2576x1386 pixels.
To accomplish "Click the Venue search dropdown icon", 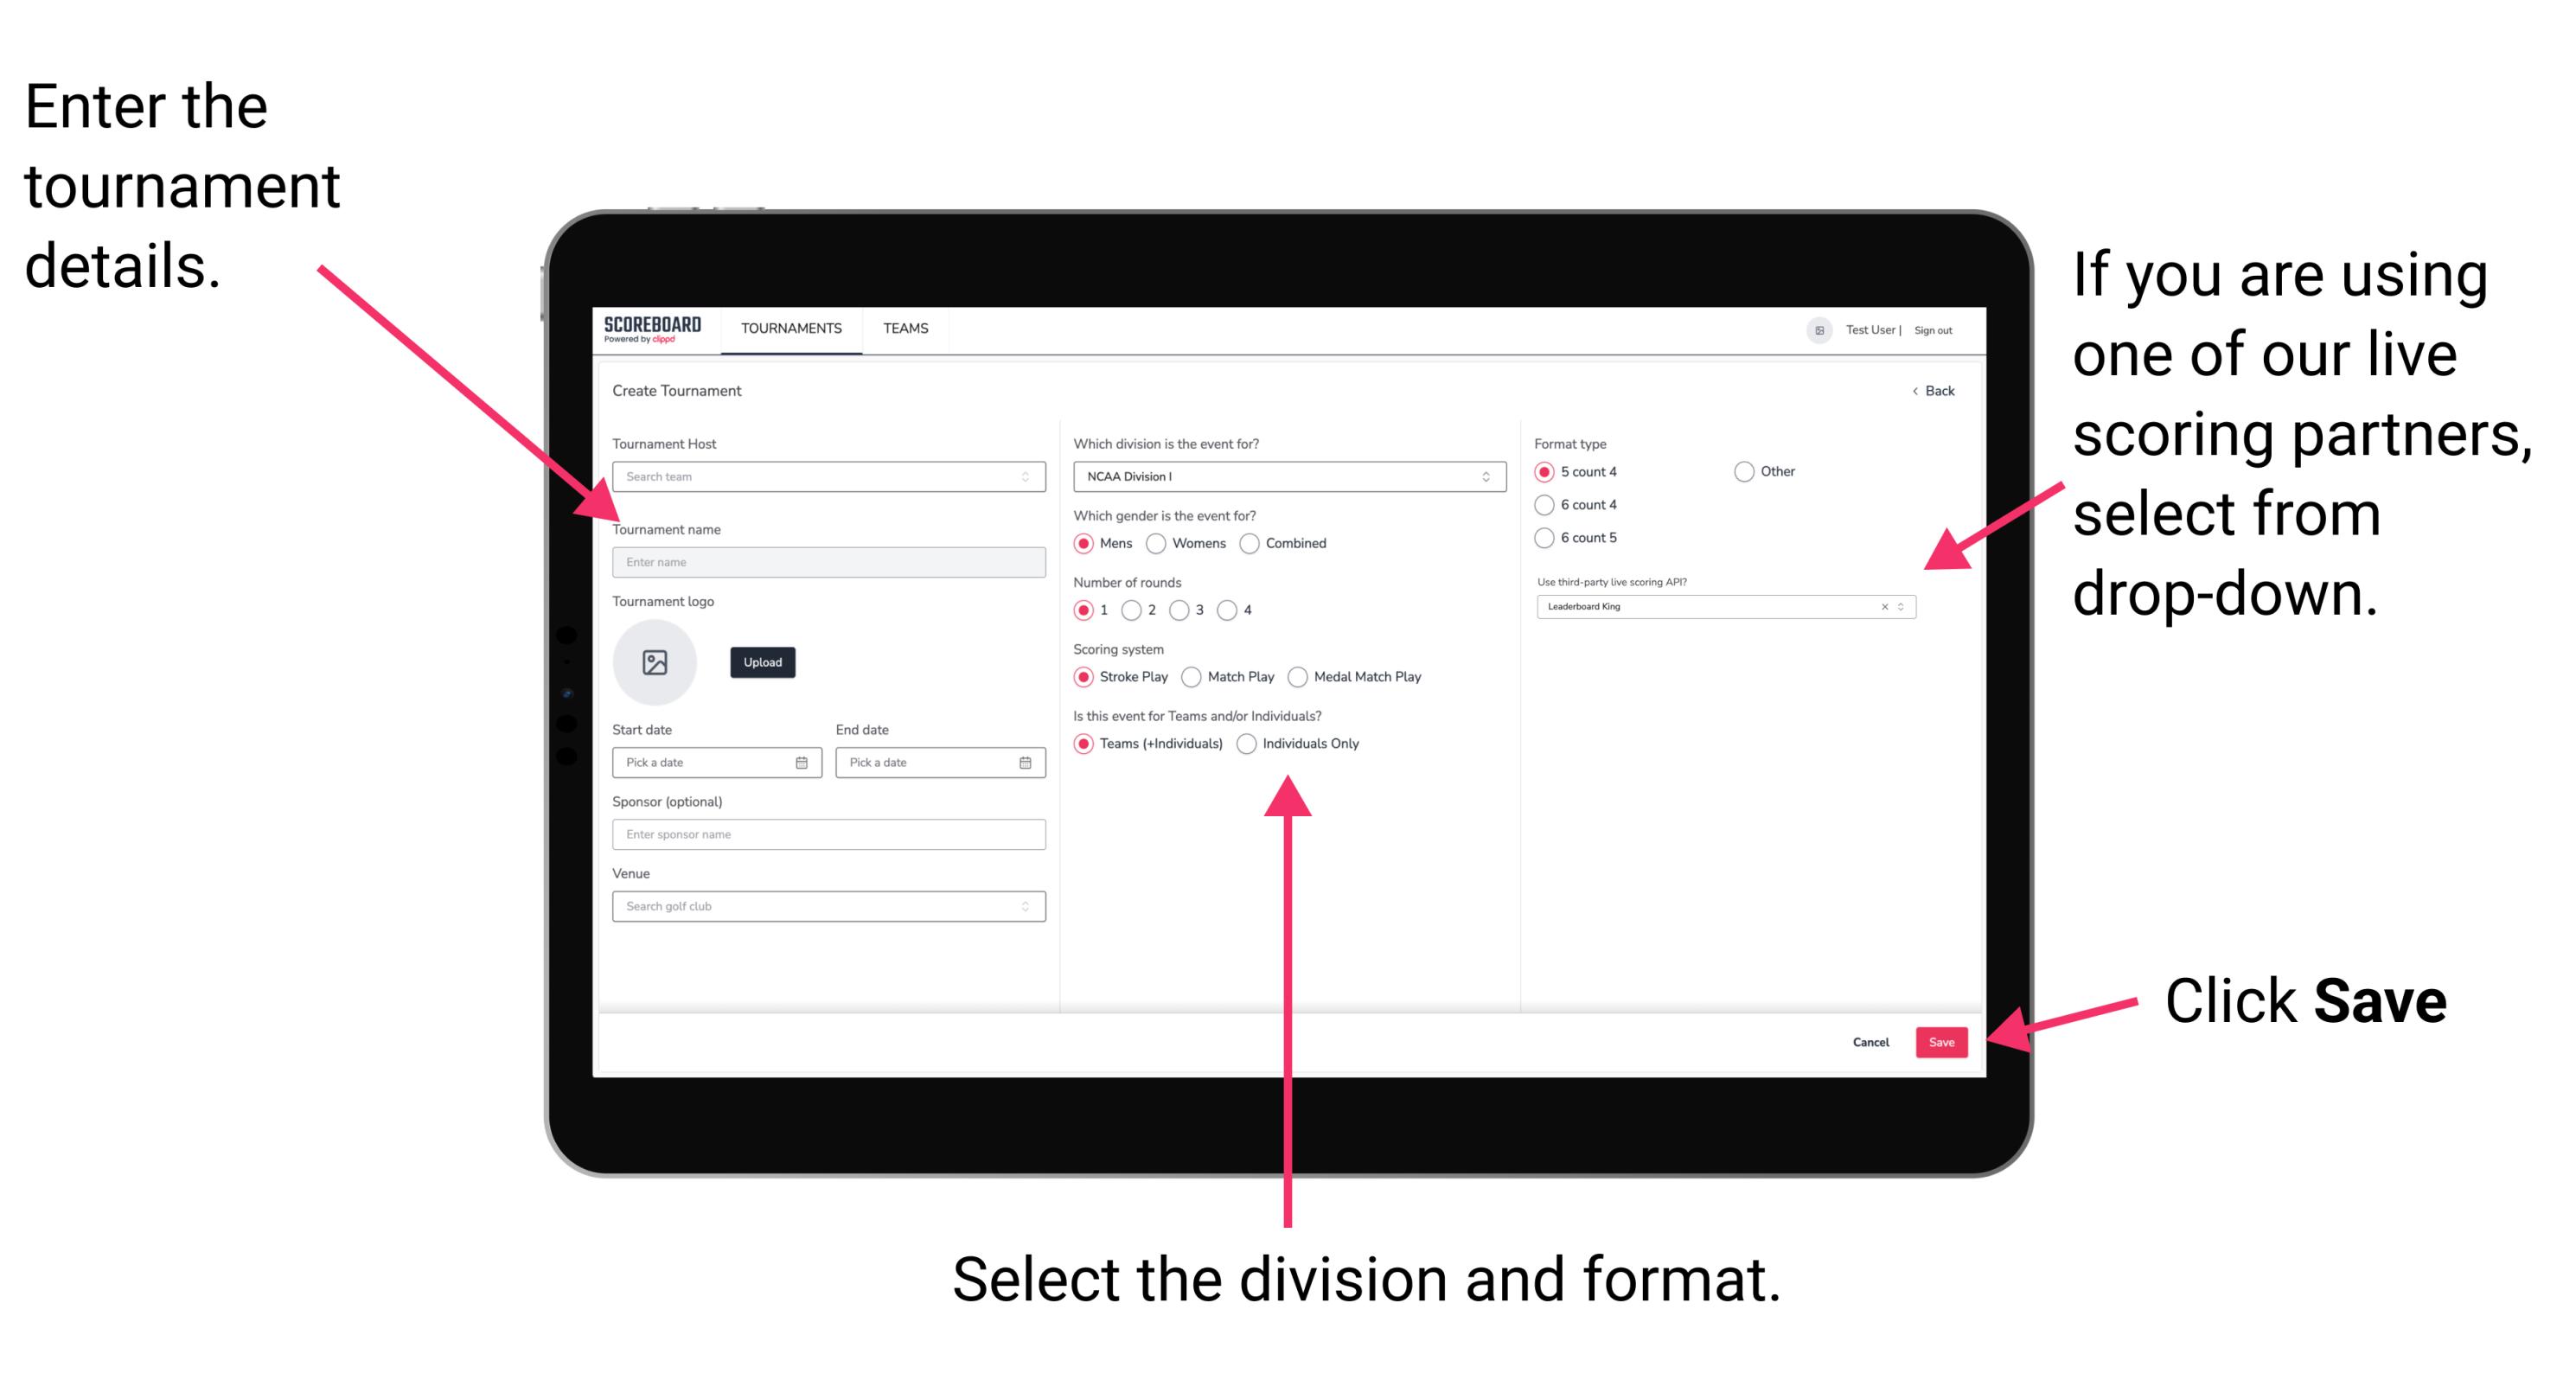I will coord(1024,906).
